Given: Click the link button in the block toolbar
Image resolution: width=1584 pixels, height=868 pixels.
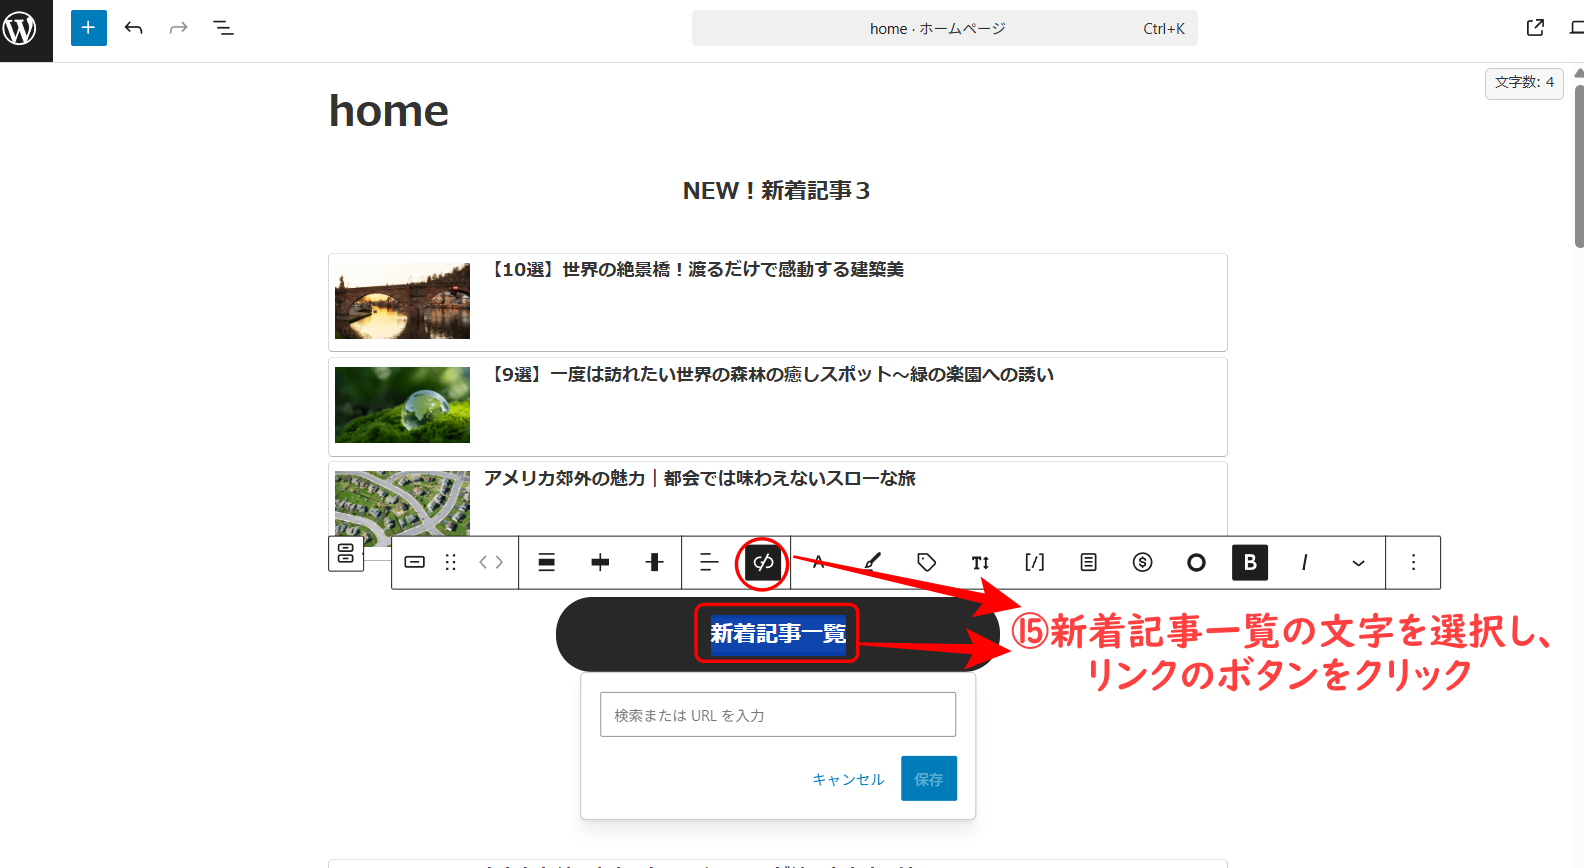Looking at the screenshot, I should (x=763, y=563).
